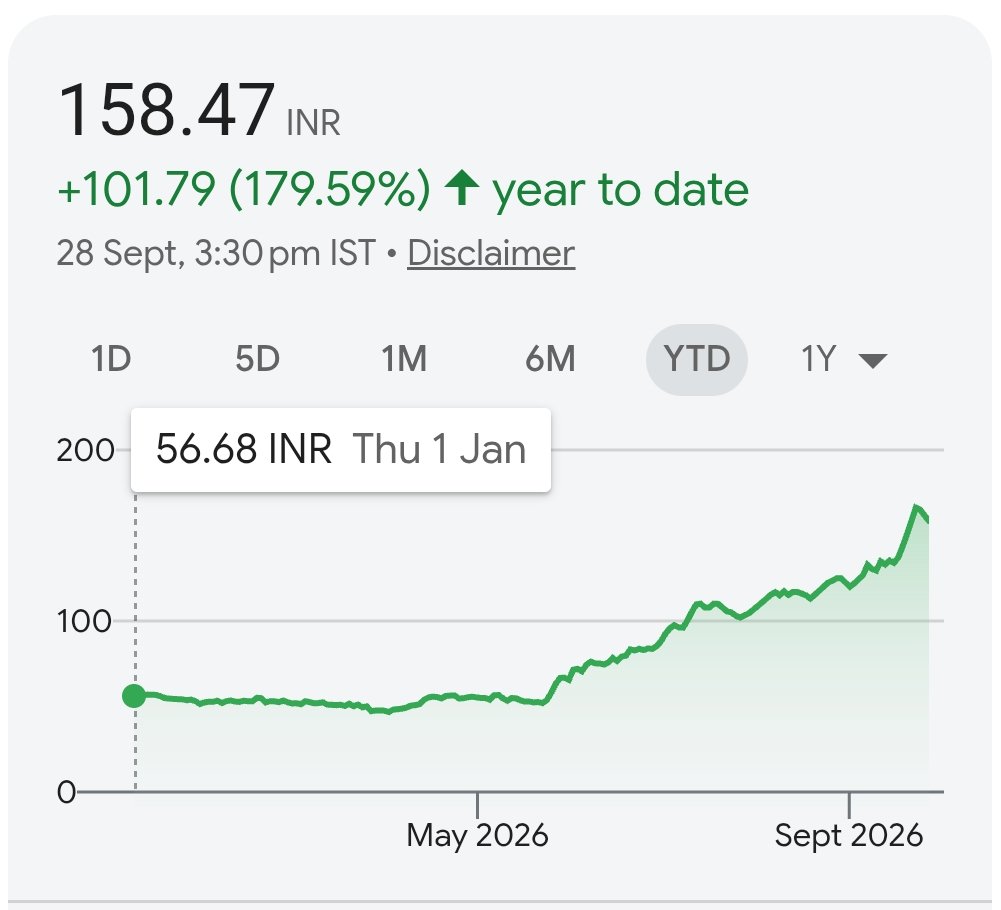
Task: Click the 100 y-axis label
Action: tap(84, 621)
